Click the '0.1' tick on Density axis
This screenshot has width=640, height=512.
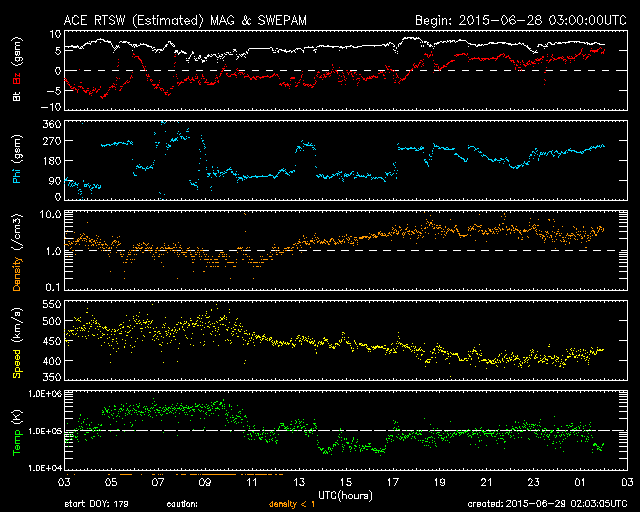53,287
